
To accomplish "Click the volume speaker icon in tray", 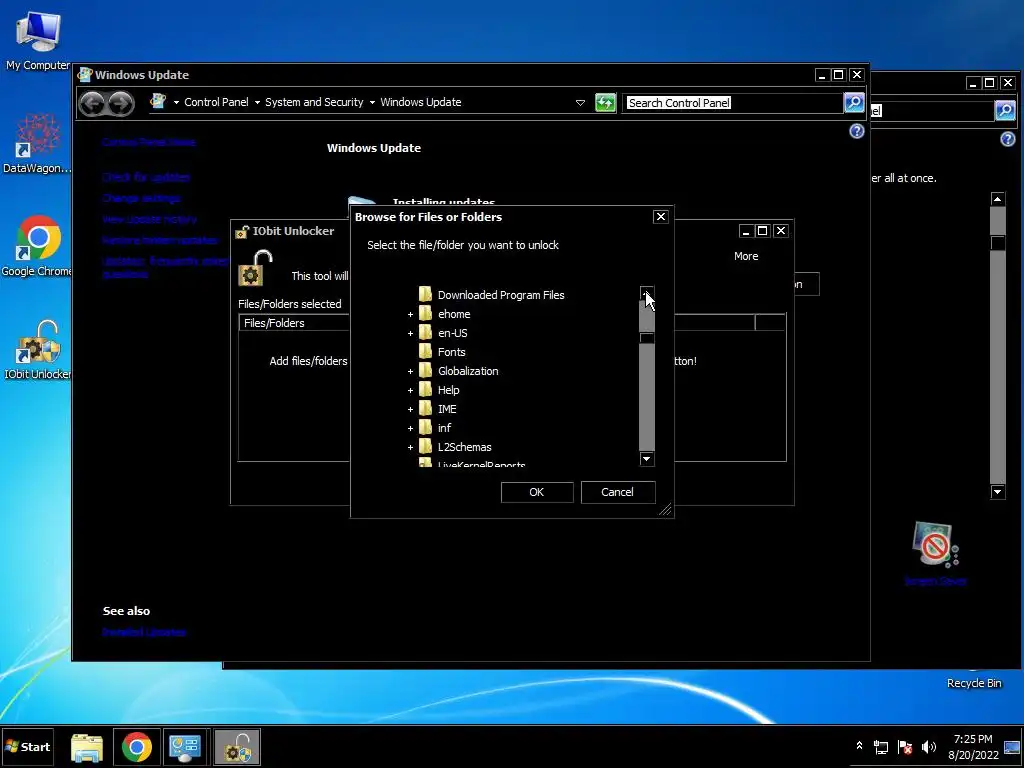I will (x=929, y=746).
